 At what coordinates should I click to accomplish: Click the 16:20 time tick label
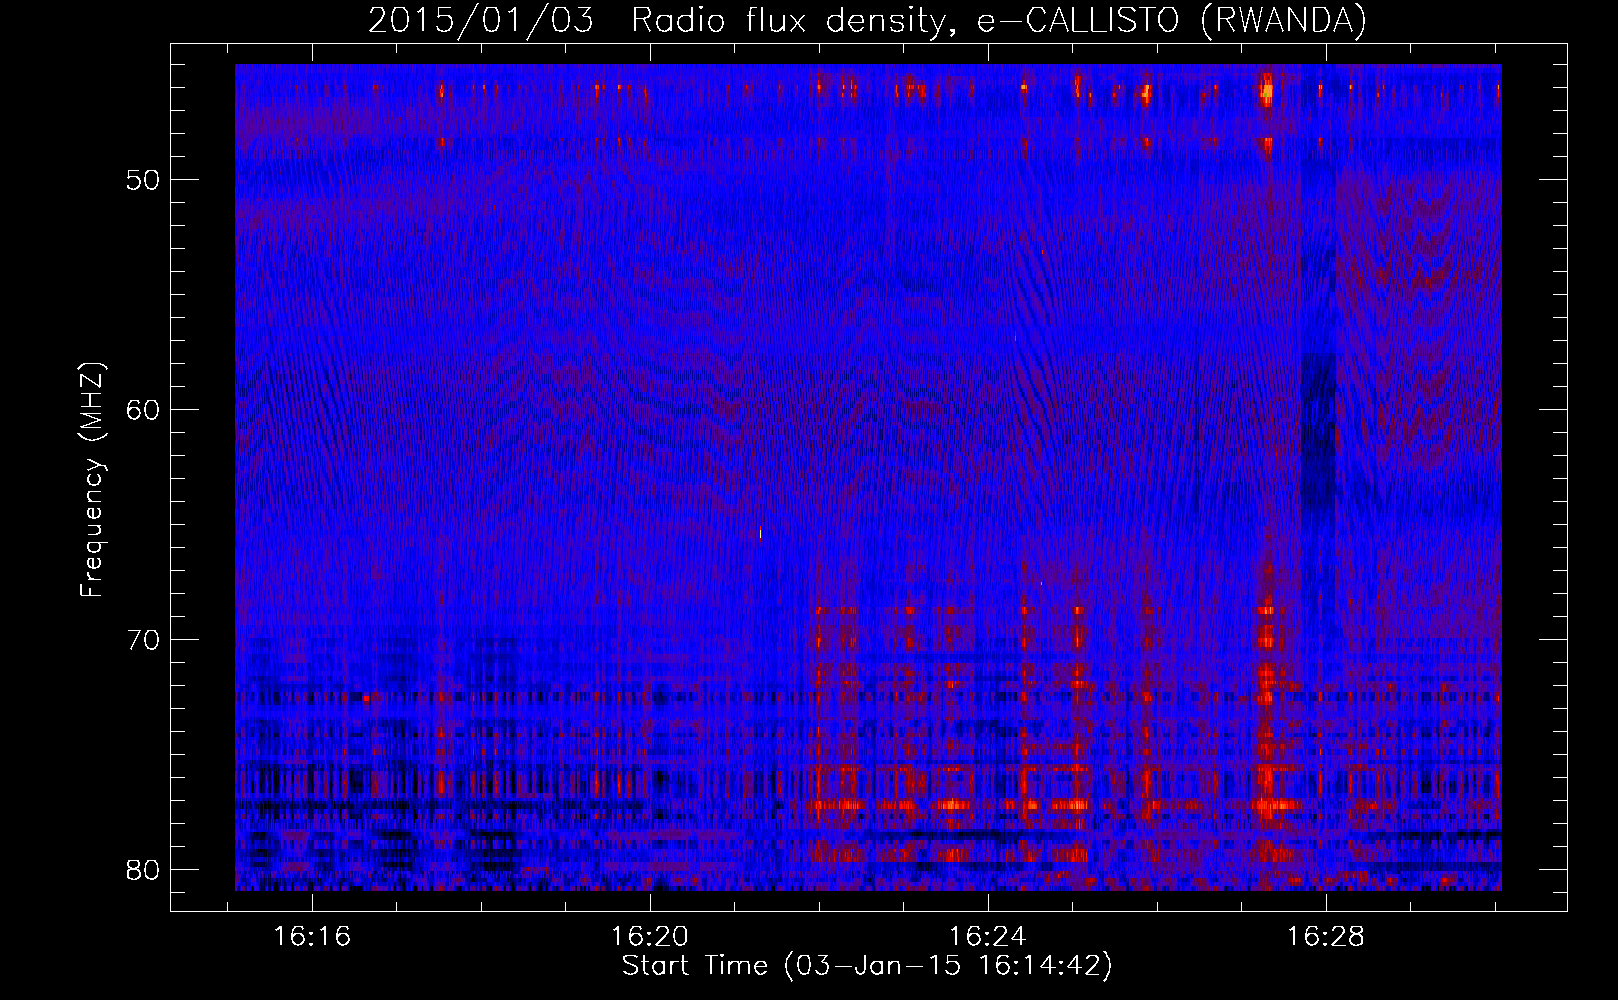(650, 936)
